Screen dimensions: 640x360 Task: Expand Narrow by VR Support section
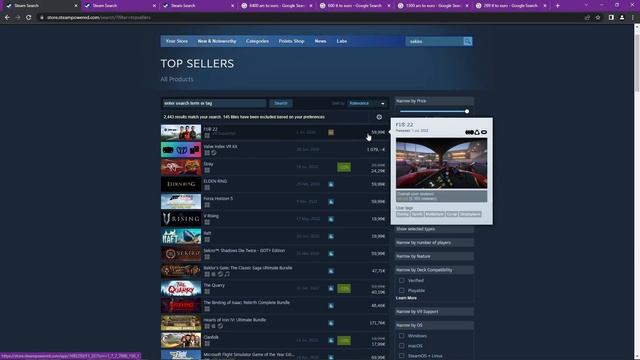[434, 311]
